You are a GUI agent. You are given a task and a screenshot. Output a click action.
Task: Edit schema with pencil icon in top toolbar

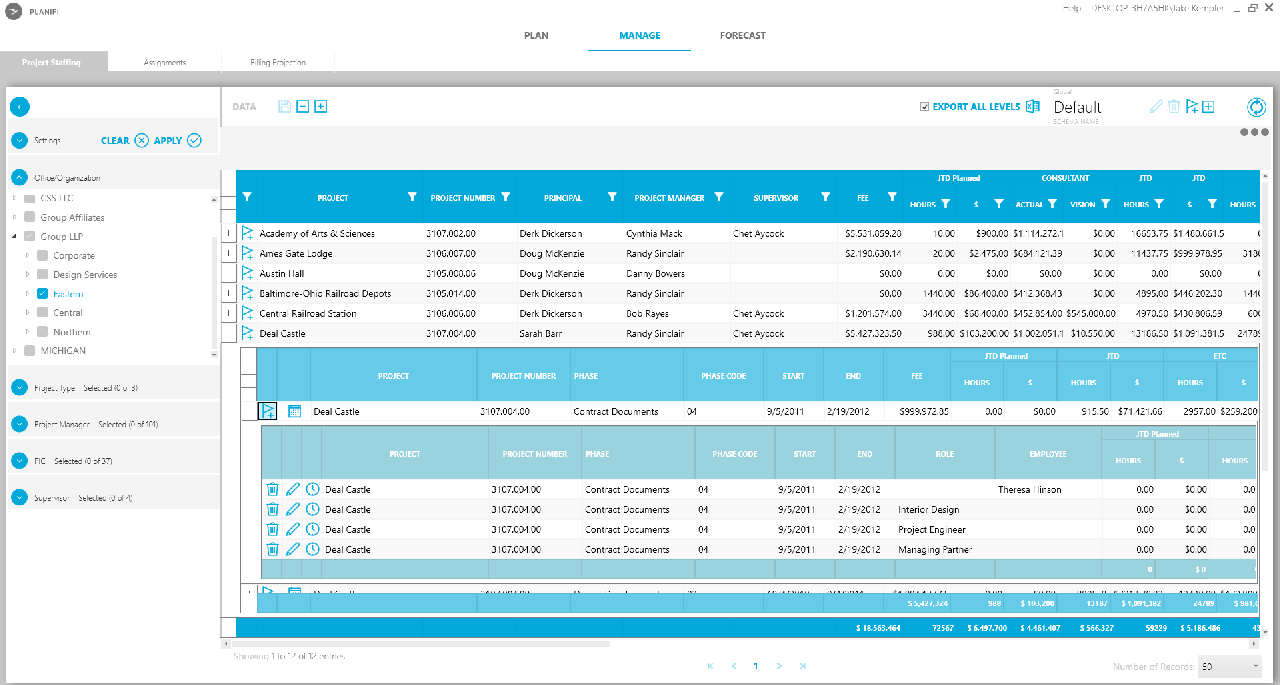point(1157,106)
